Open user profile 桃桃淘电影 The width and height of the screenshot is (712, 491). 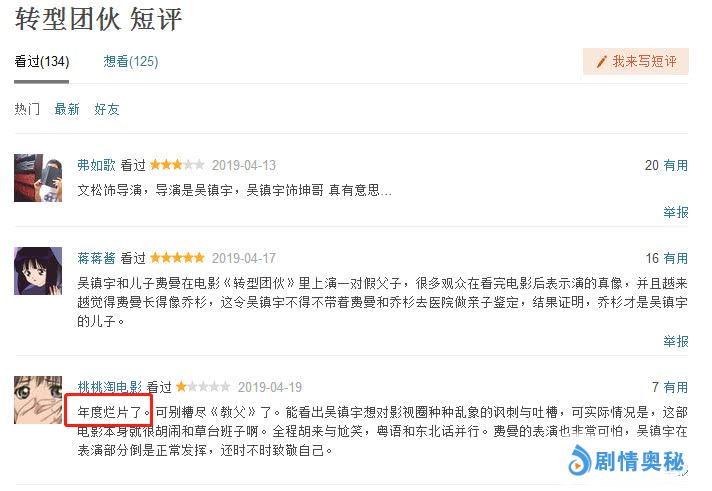109,387
